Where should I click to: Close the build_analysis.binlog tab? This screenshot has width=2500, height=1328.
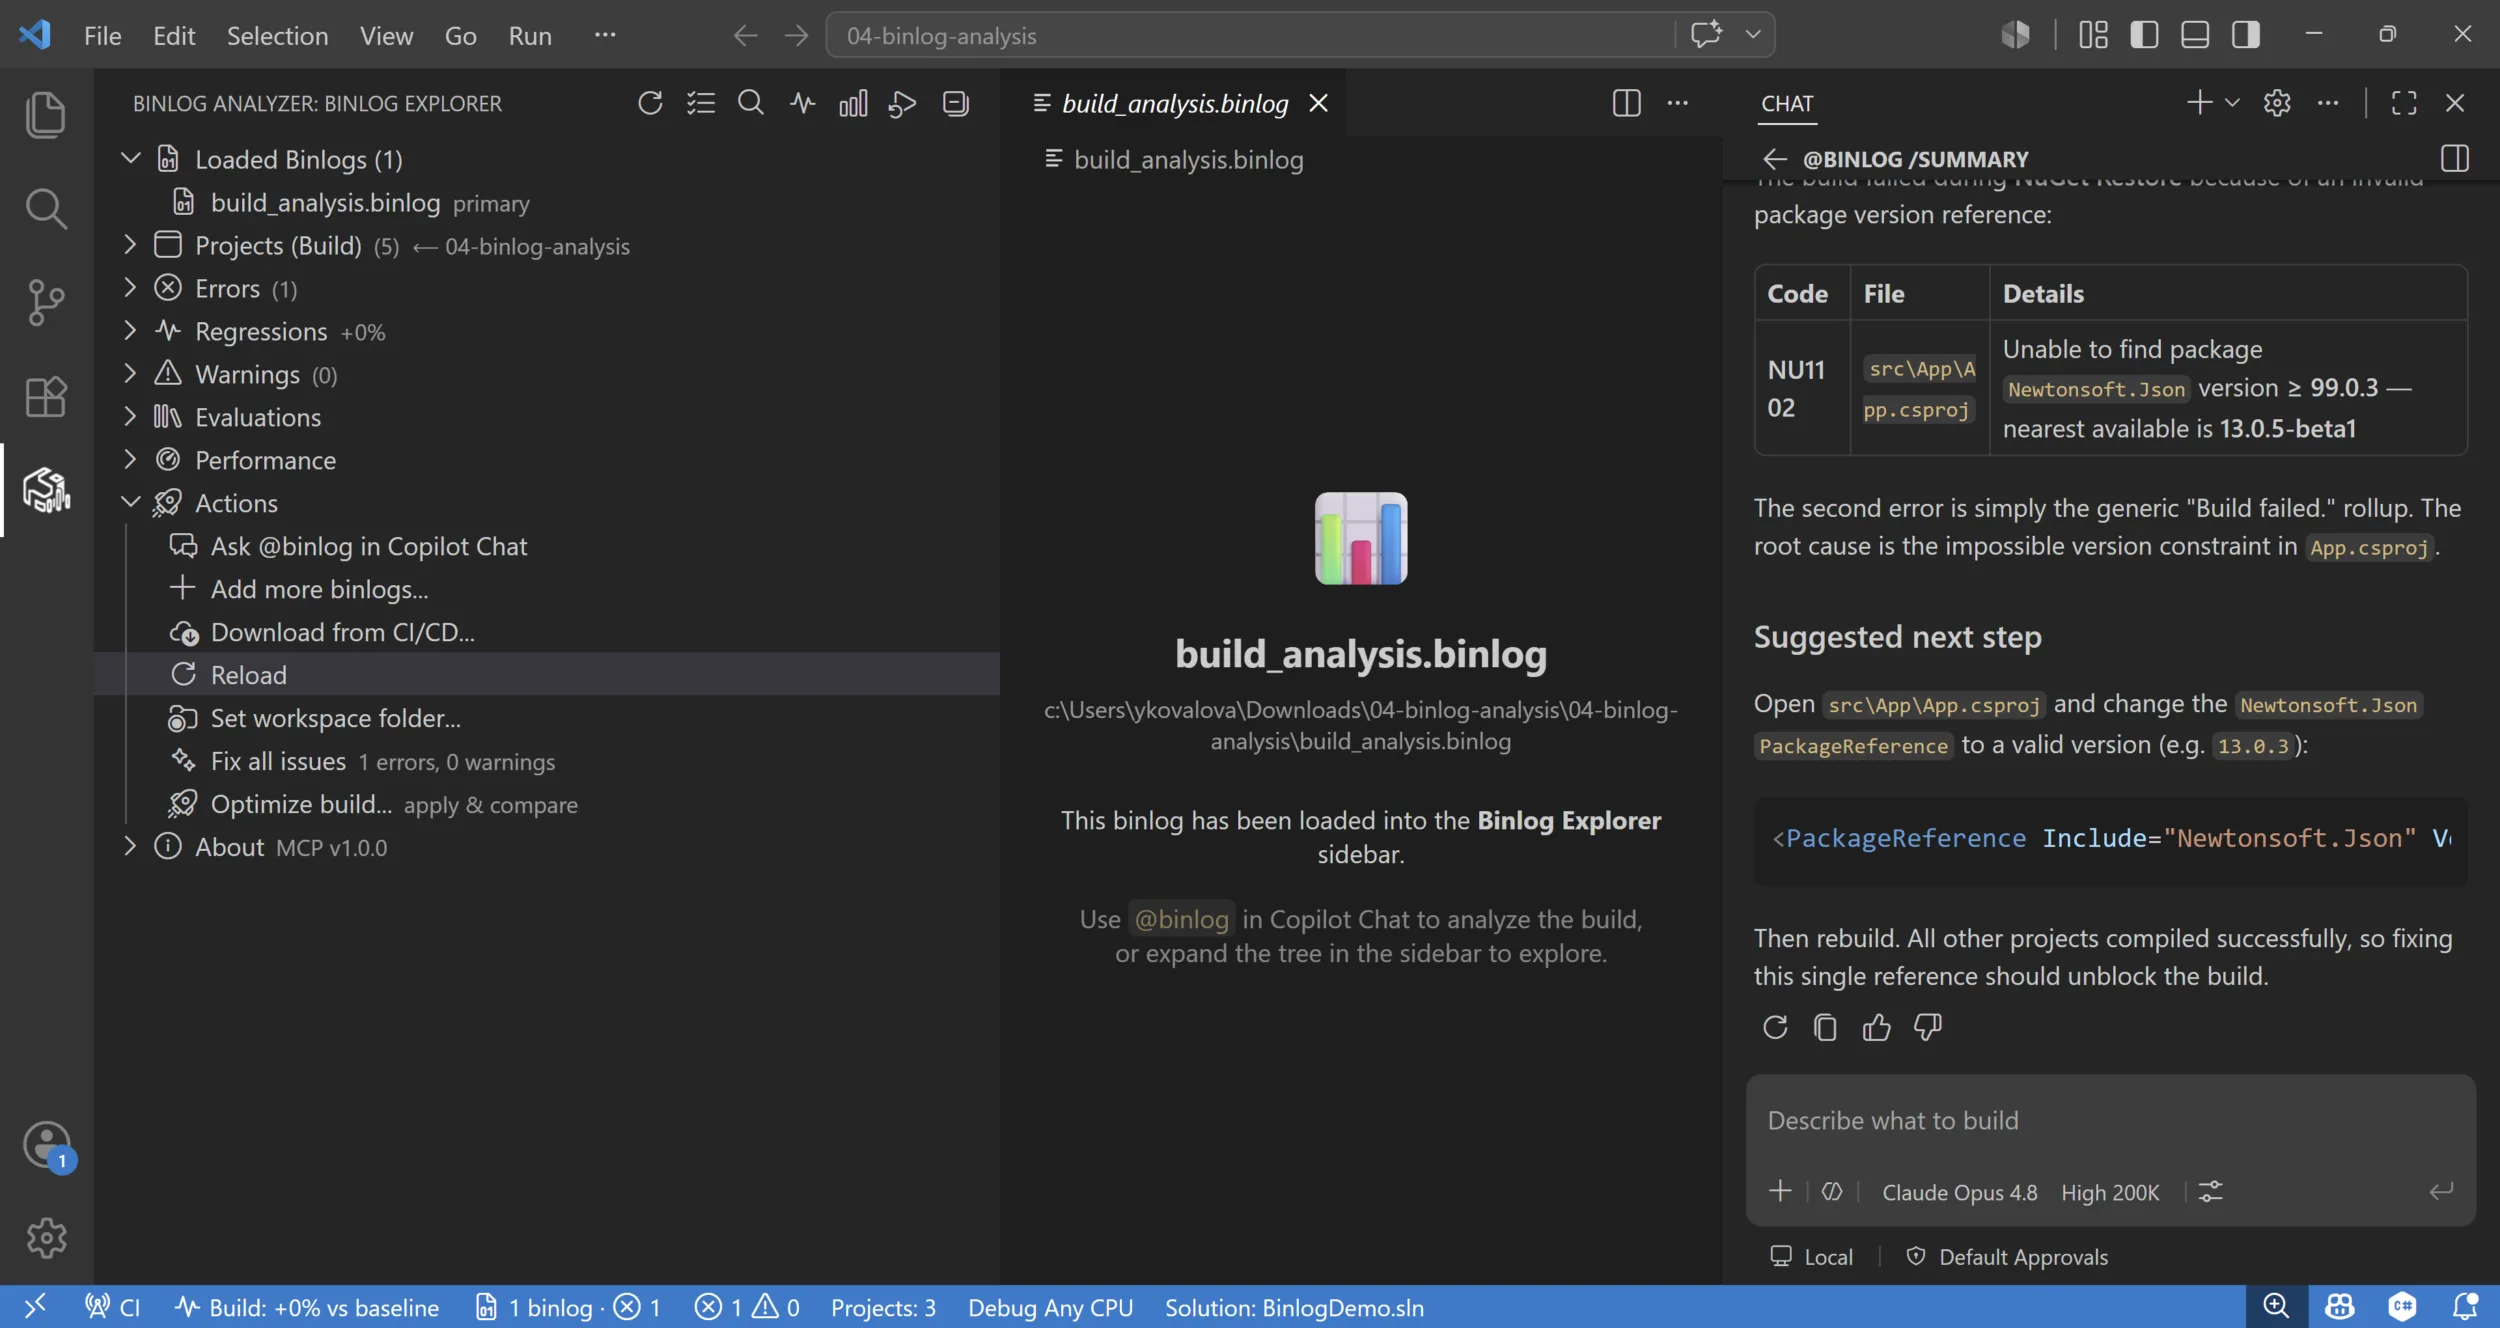click(1319, 103)
